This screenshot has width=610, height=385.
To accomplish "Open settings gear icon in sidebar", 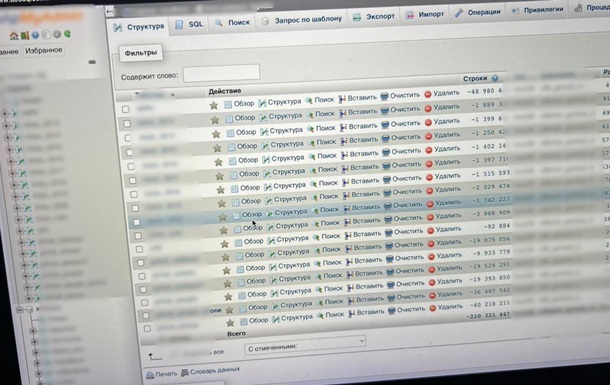I will (57, 35).
